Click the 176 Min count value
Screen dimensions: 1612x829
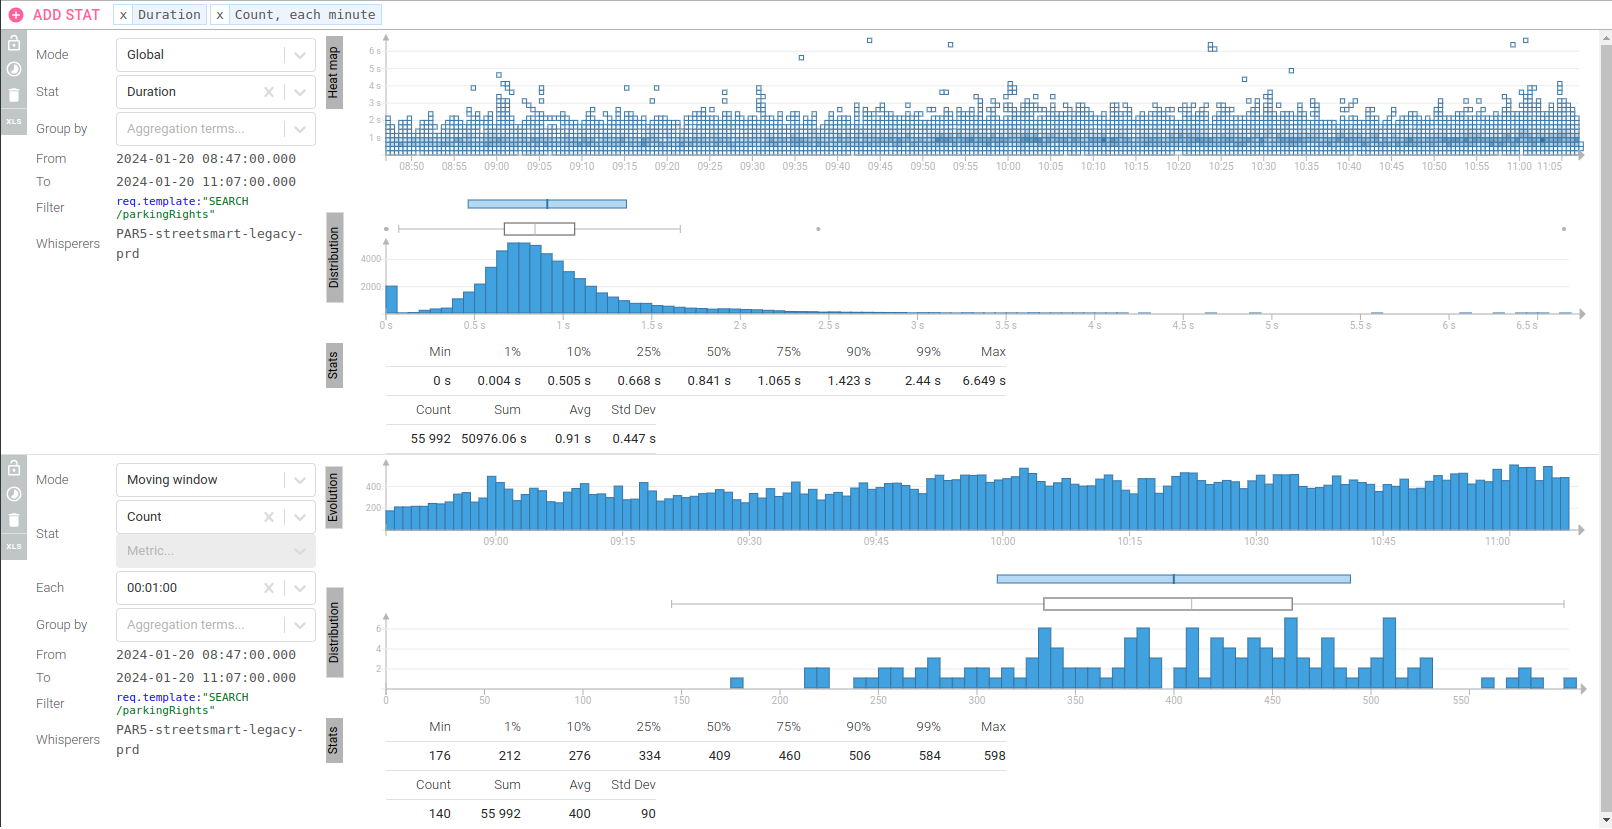coord(440,756)
